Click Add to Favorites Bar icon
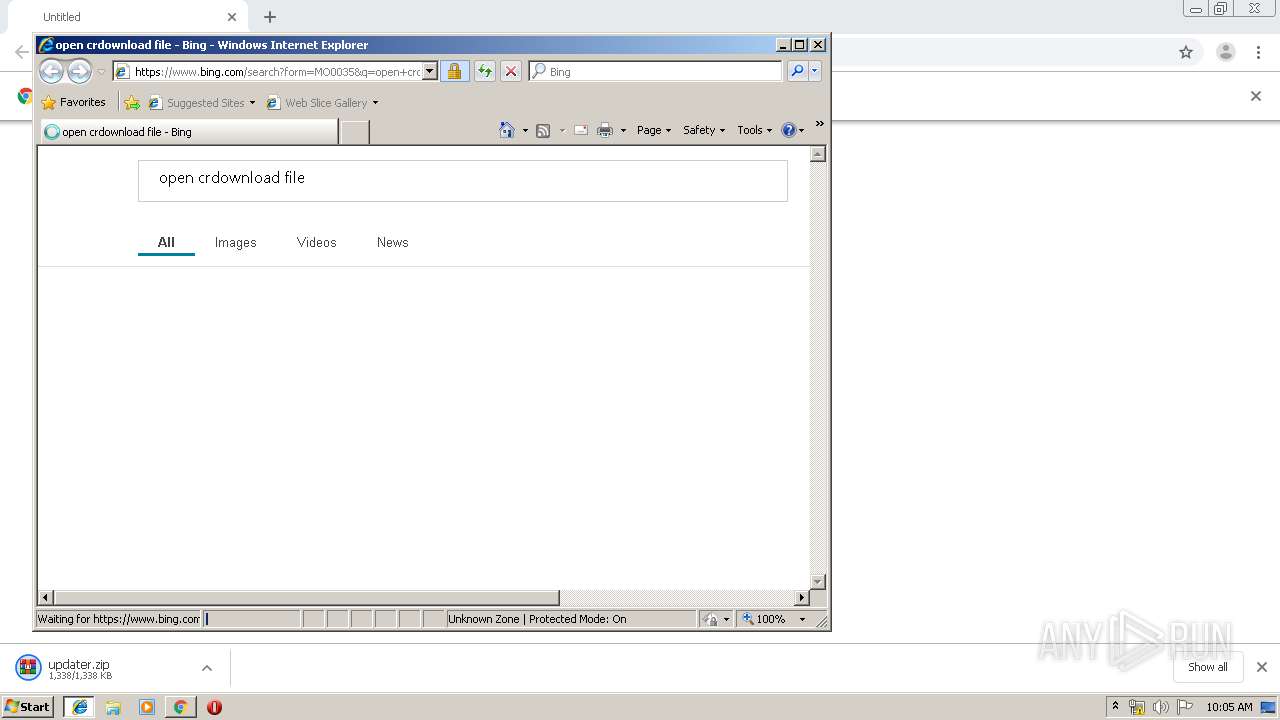 (x=132, y=102)
